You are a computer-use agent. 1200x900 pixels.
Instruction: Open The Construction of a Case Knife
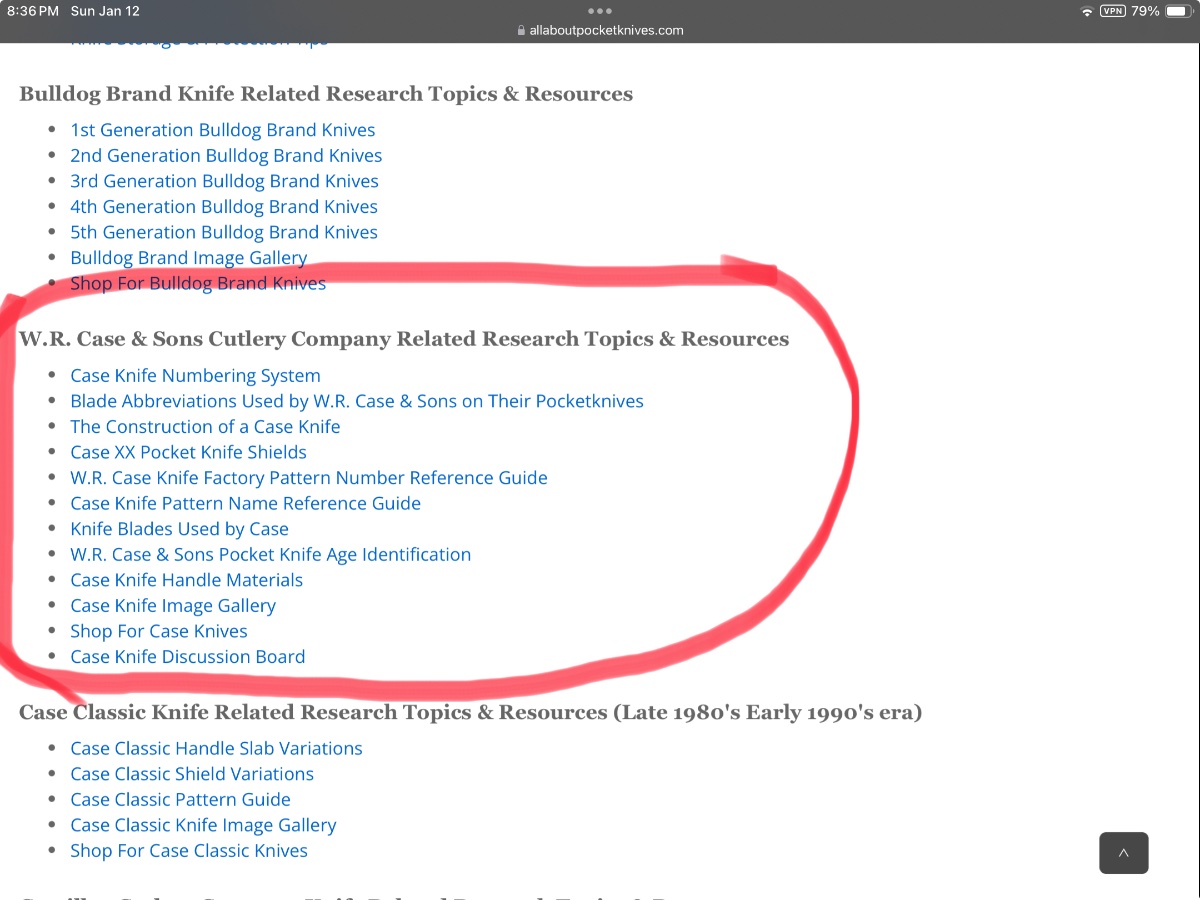coord(205,427)
